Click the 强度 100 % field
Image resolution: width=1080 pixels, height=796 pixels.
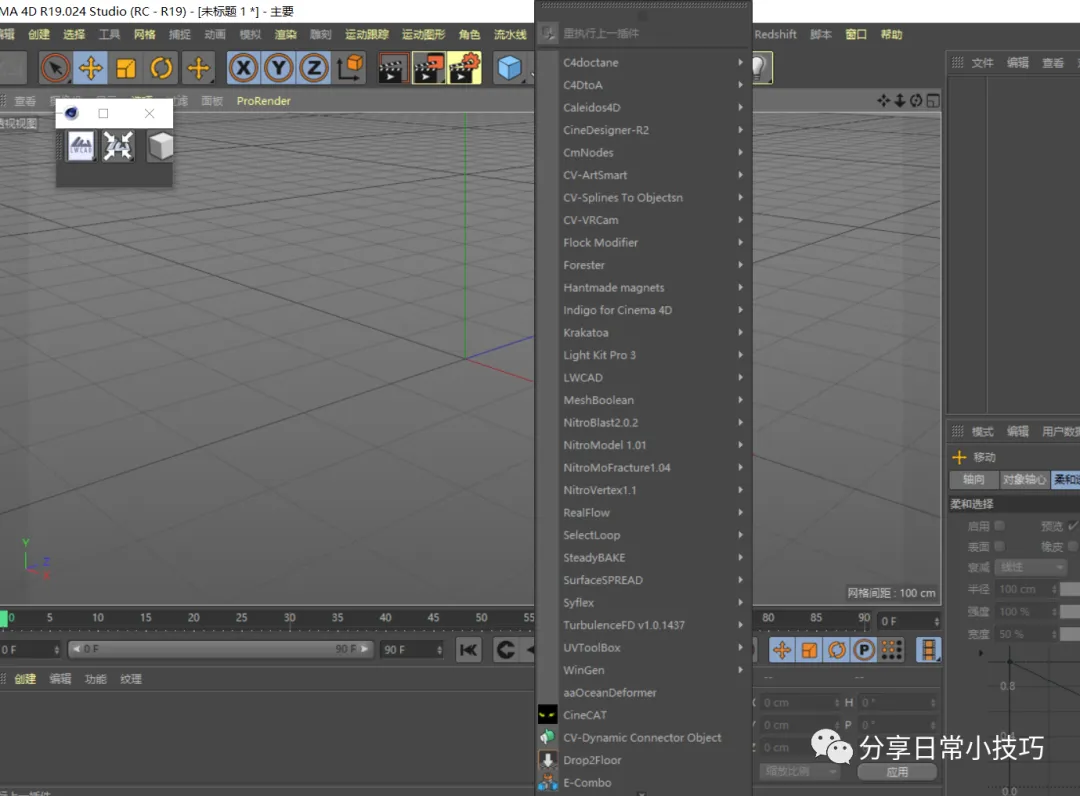pos(1027,611)
